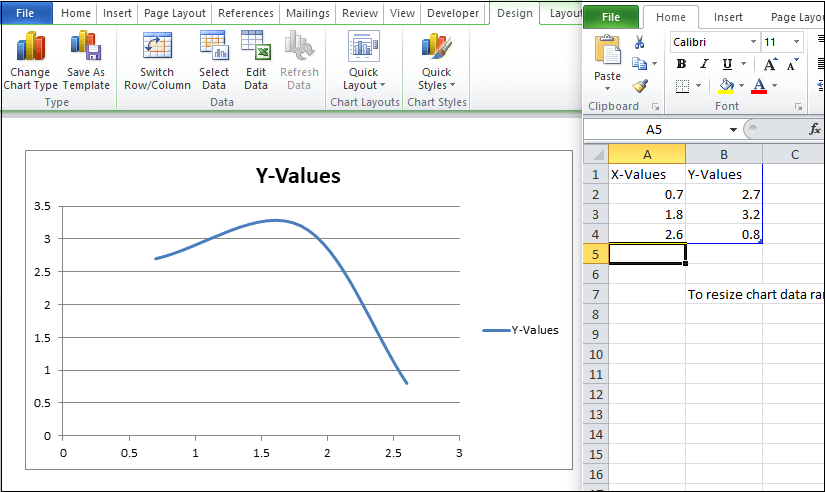Open the Mailings tab

[x=308, y=13]
